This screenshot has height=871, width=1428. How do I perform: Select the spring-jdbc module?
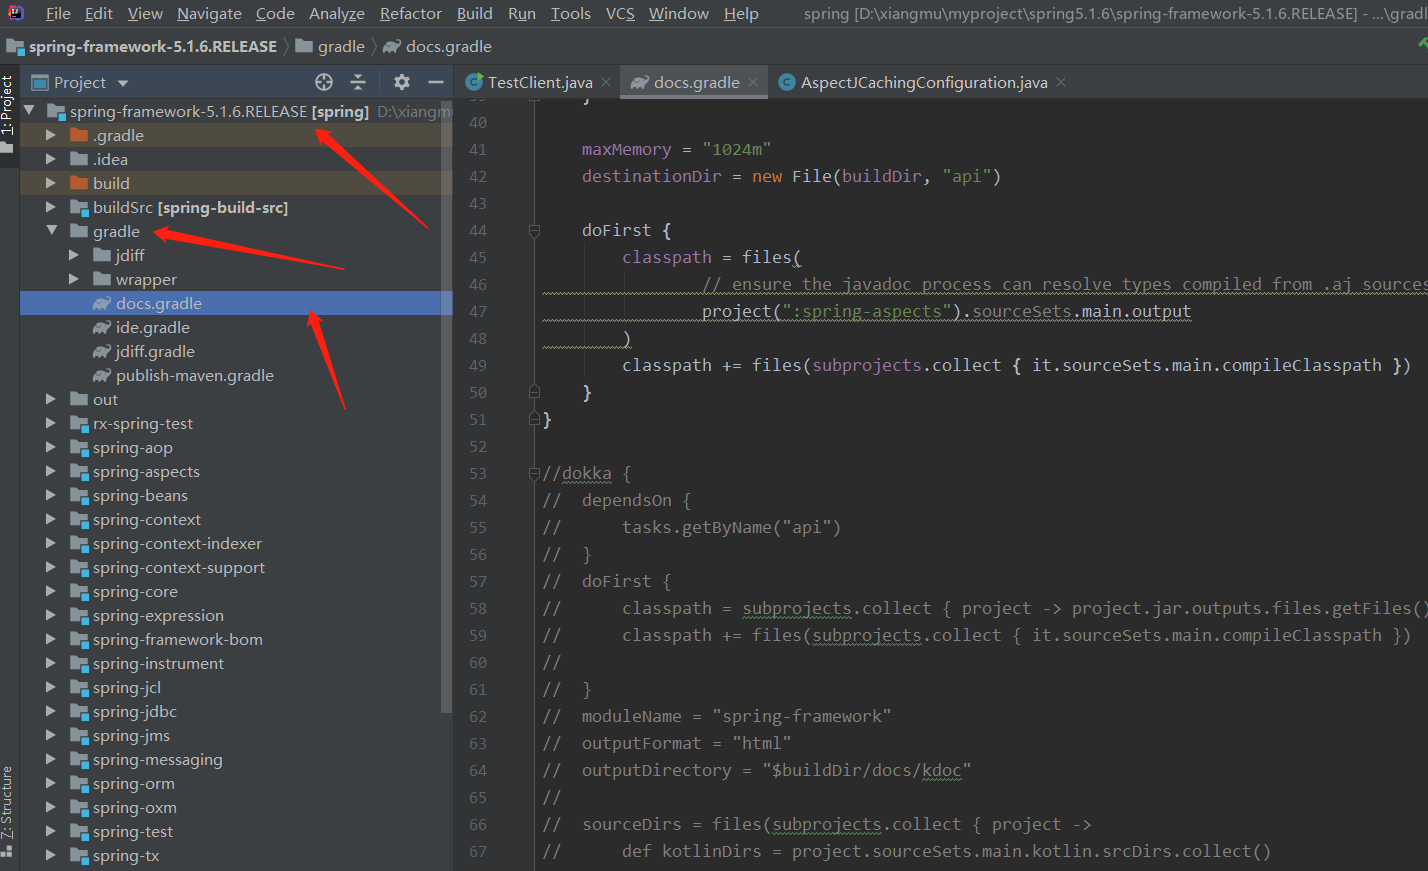(x=134, y=711)
